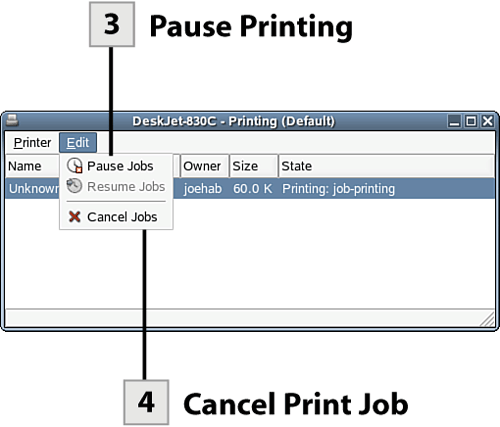500x427 pixels.
Task: Sort jobs by Owner column header
Action: tap(205, 166)
